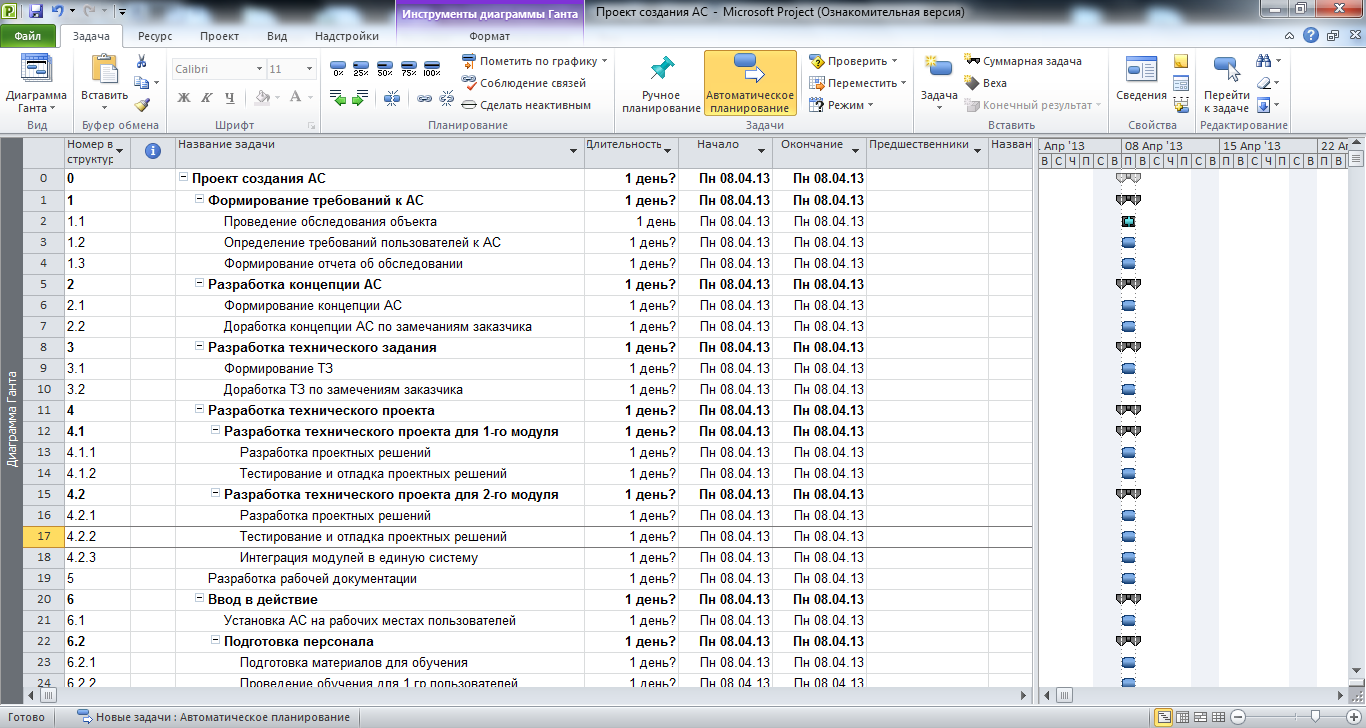1366x728 pixels.
Task: Click the Insert Task icon
Action: click(939, 68)
